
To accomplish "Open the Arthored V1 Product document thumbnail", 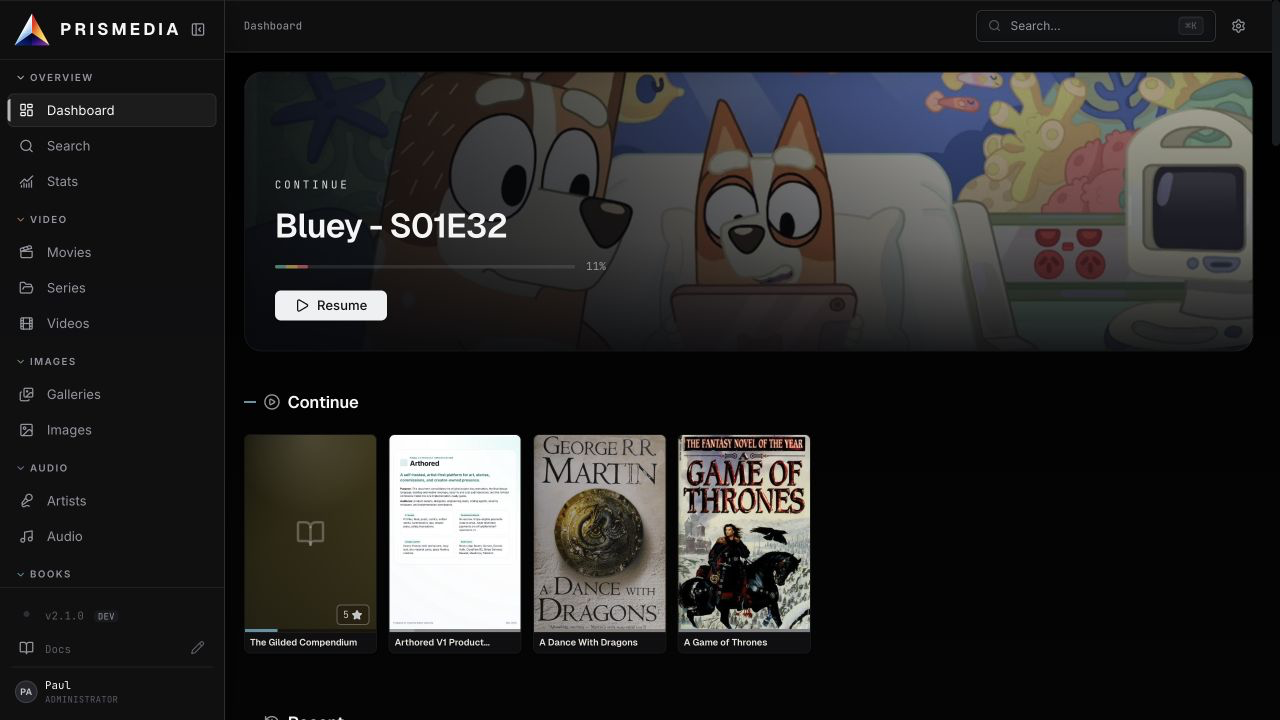I will coord(455,533).
